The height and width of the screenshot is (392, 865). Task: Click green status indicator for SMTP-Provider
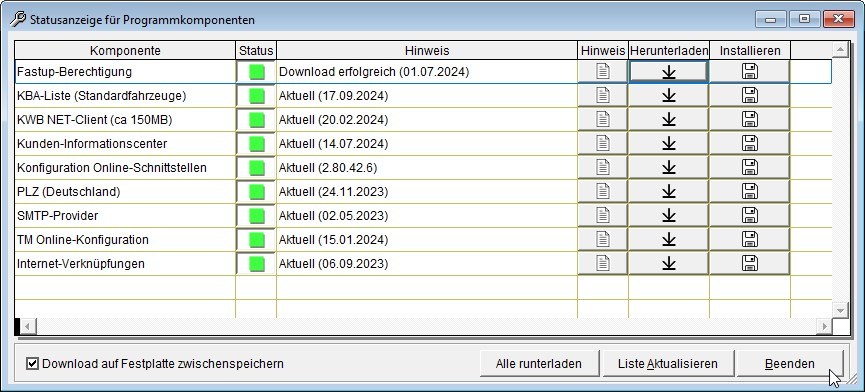(257, 216)
